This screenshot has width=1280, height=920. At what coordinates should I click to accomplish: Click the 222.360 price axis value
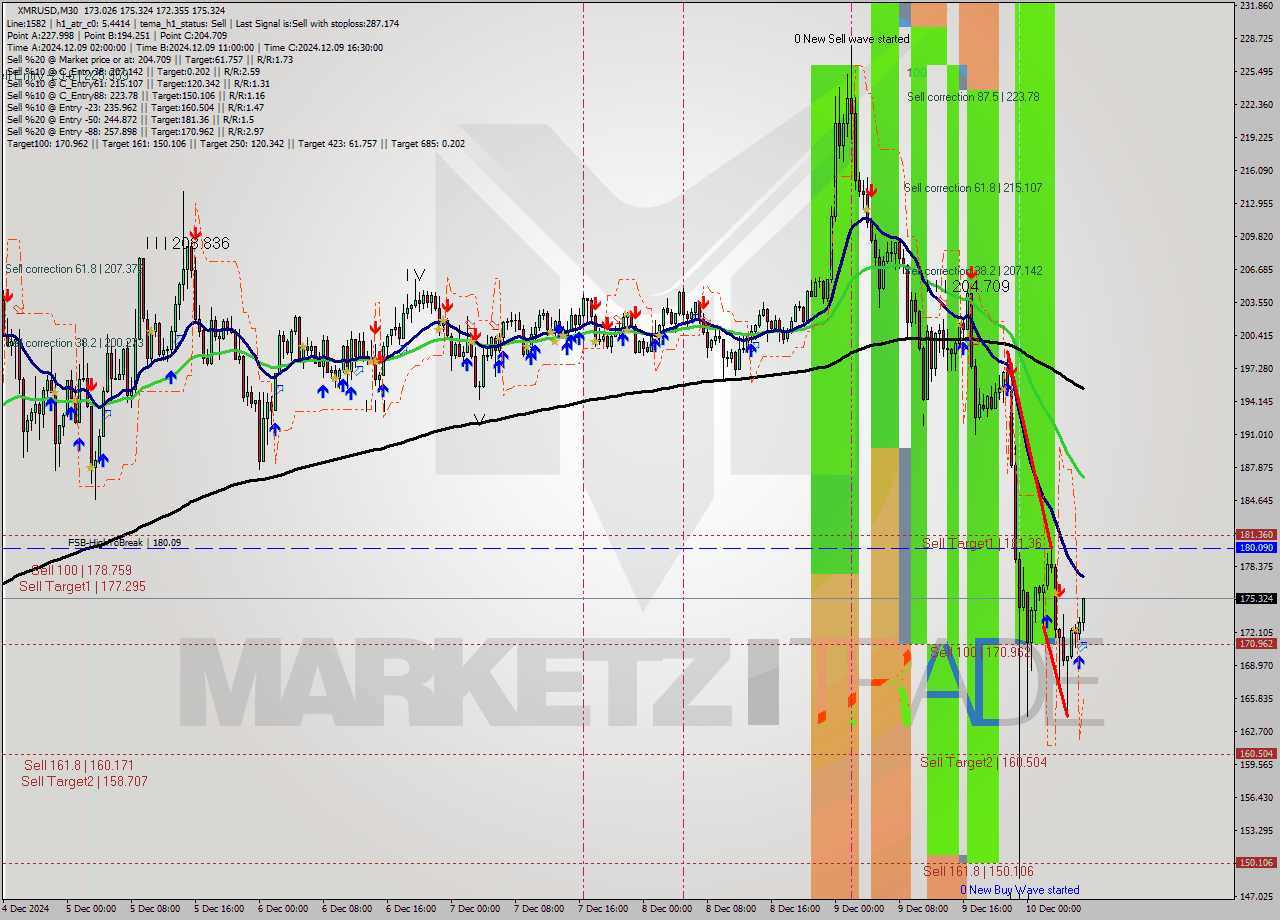[1256, 105]
